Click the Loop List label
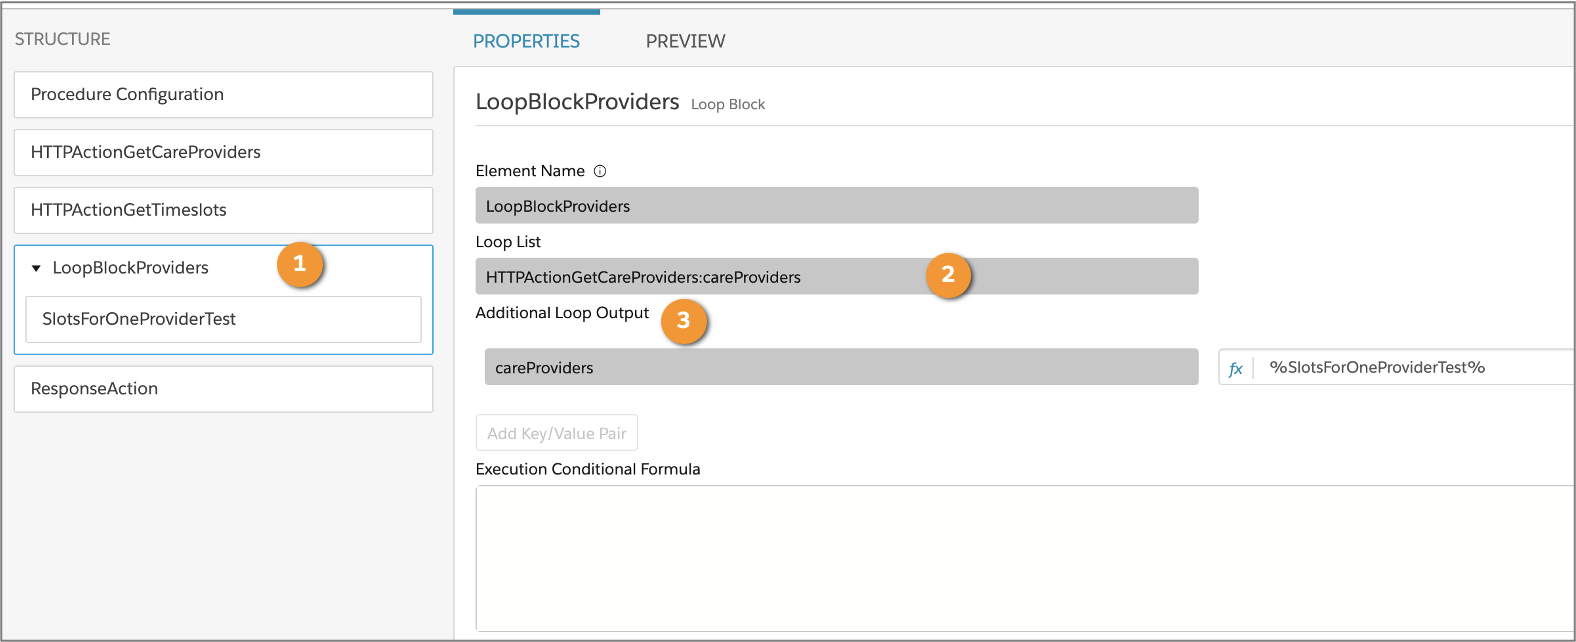The width and height of the screenshot is (1576, 642). (508, 242)
